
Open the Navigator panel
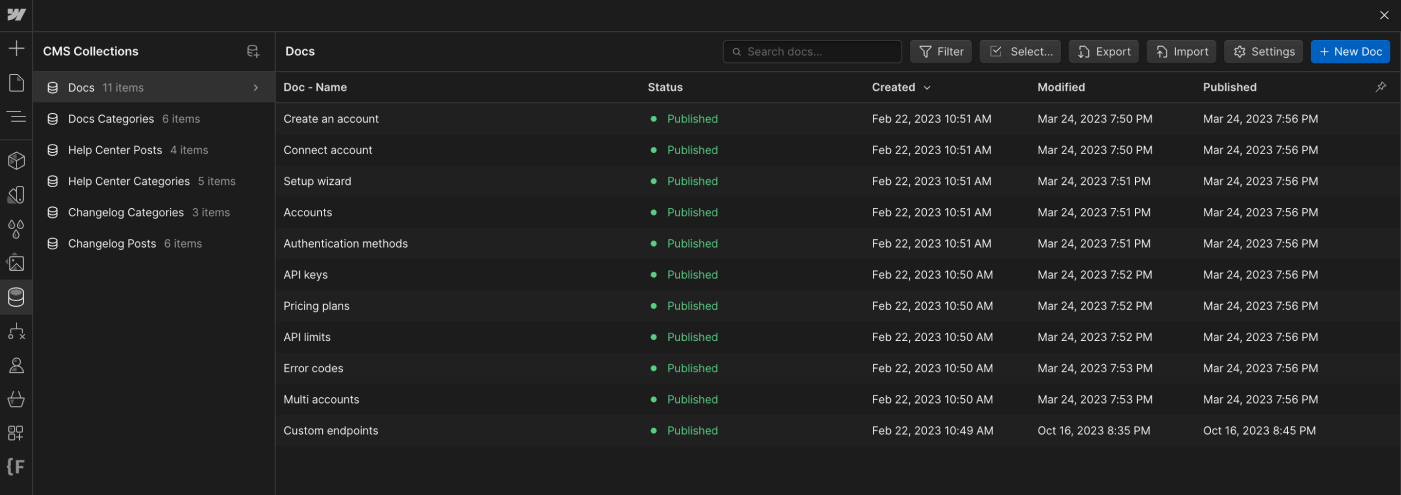[x=16, y=117]
